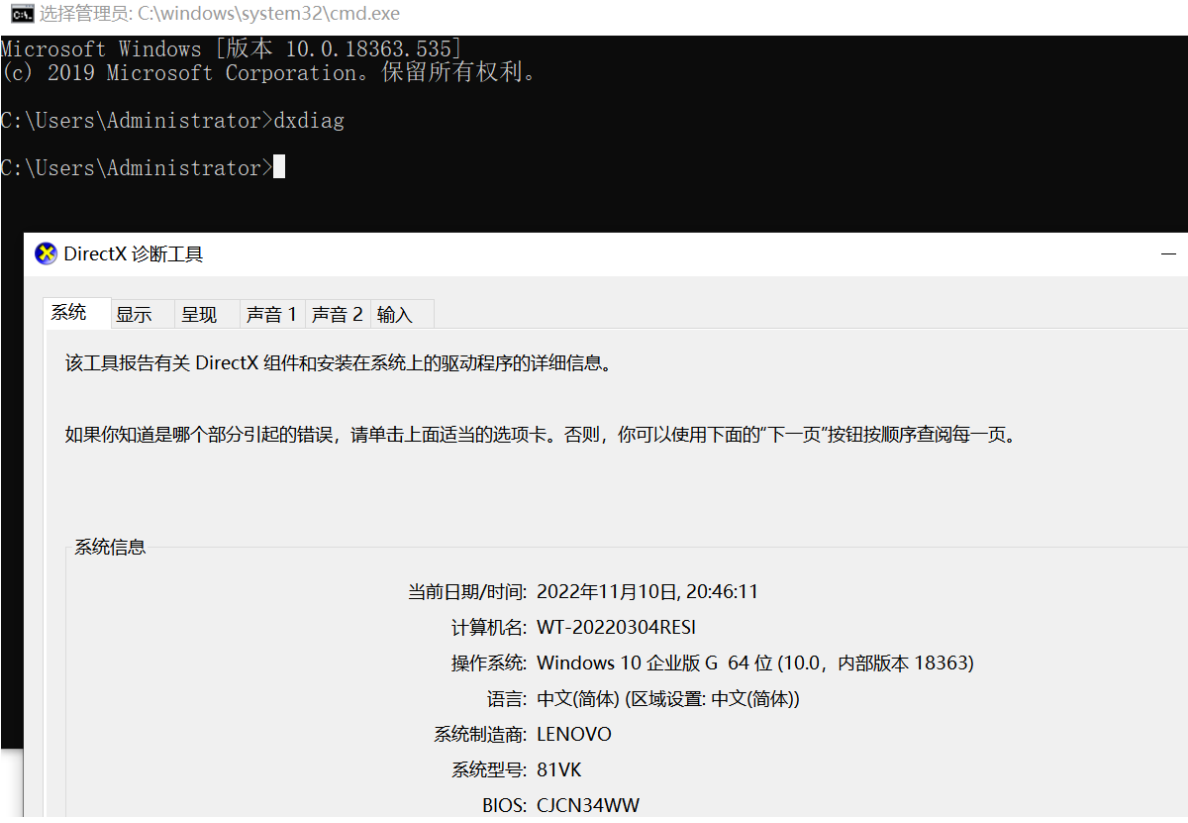The height and width of the screenshot is (823, 1188).
Task: Open the 声音 2 tab
Action: (337, 315)
